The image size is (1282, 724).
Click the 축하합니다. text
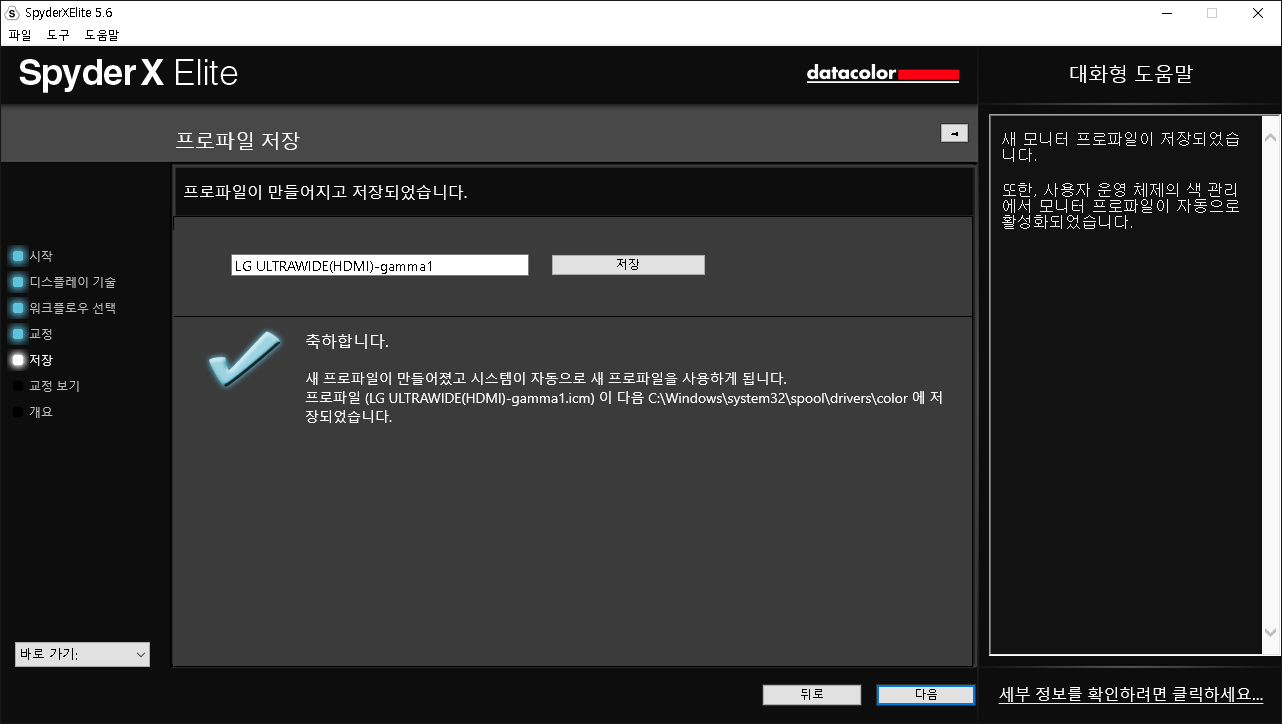pos(347,342)
